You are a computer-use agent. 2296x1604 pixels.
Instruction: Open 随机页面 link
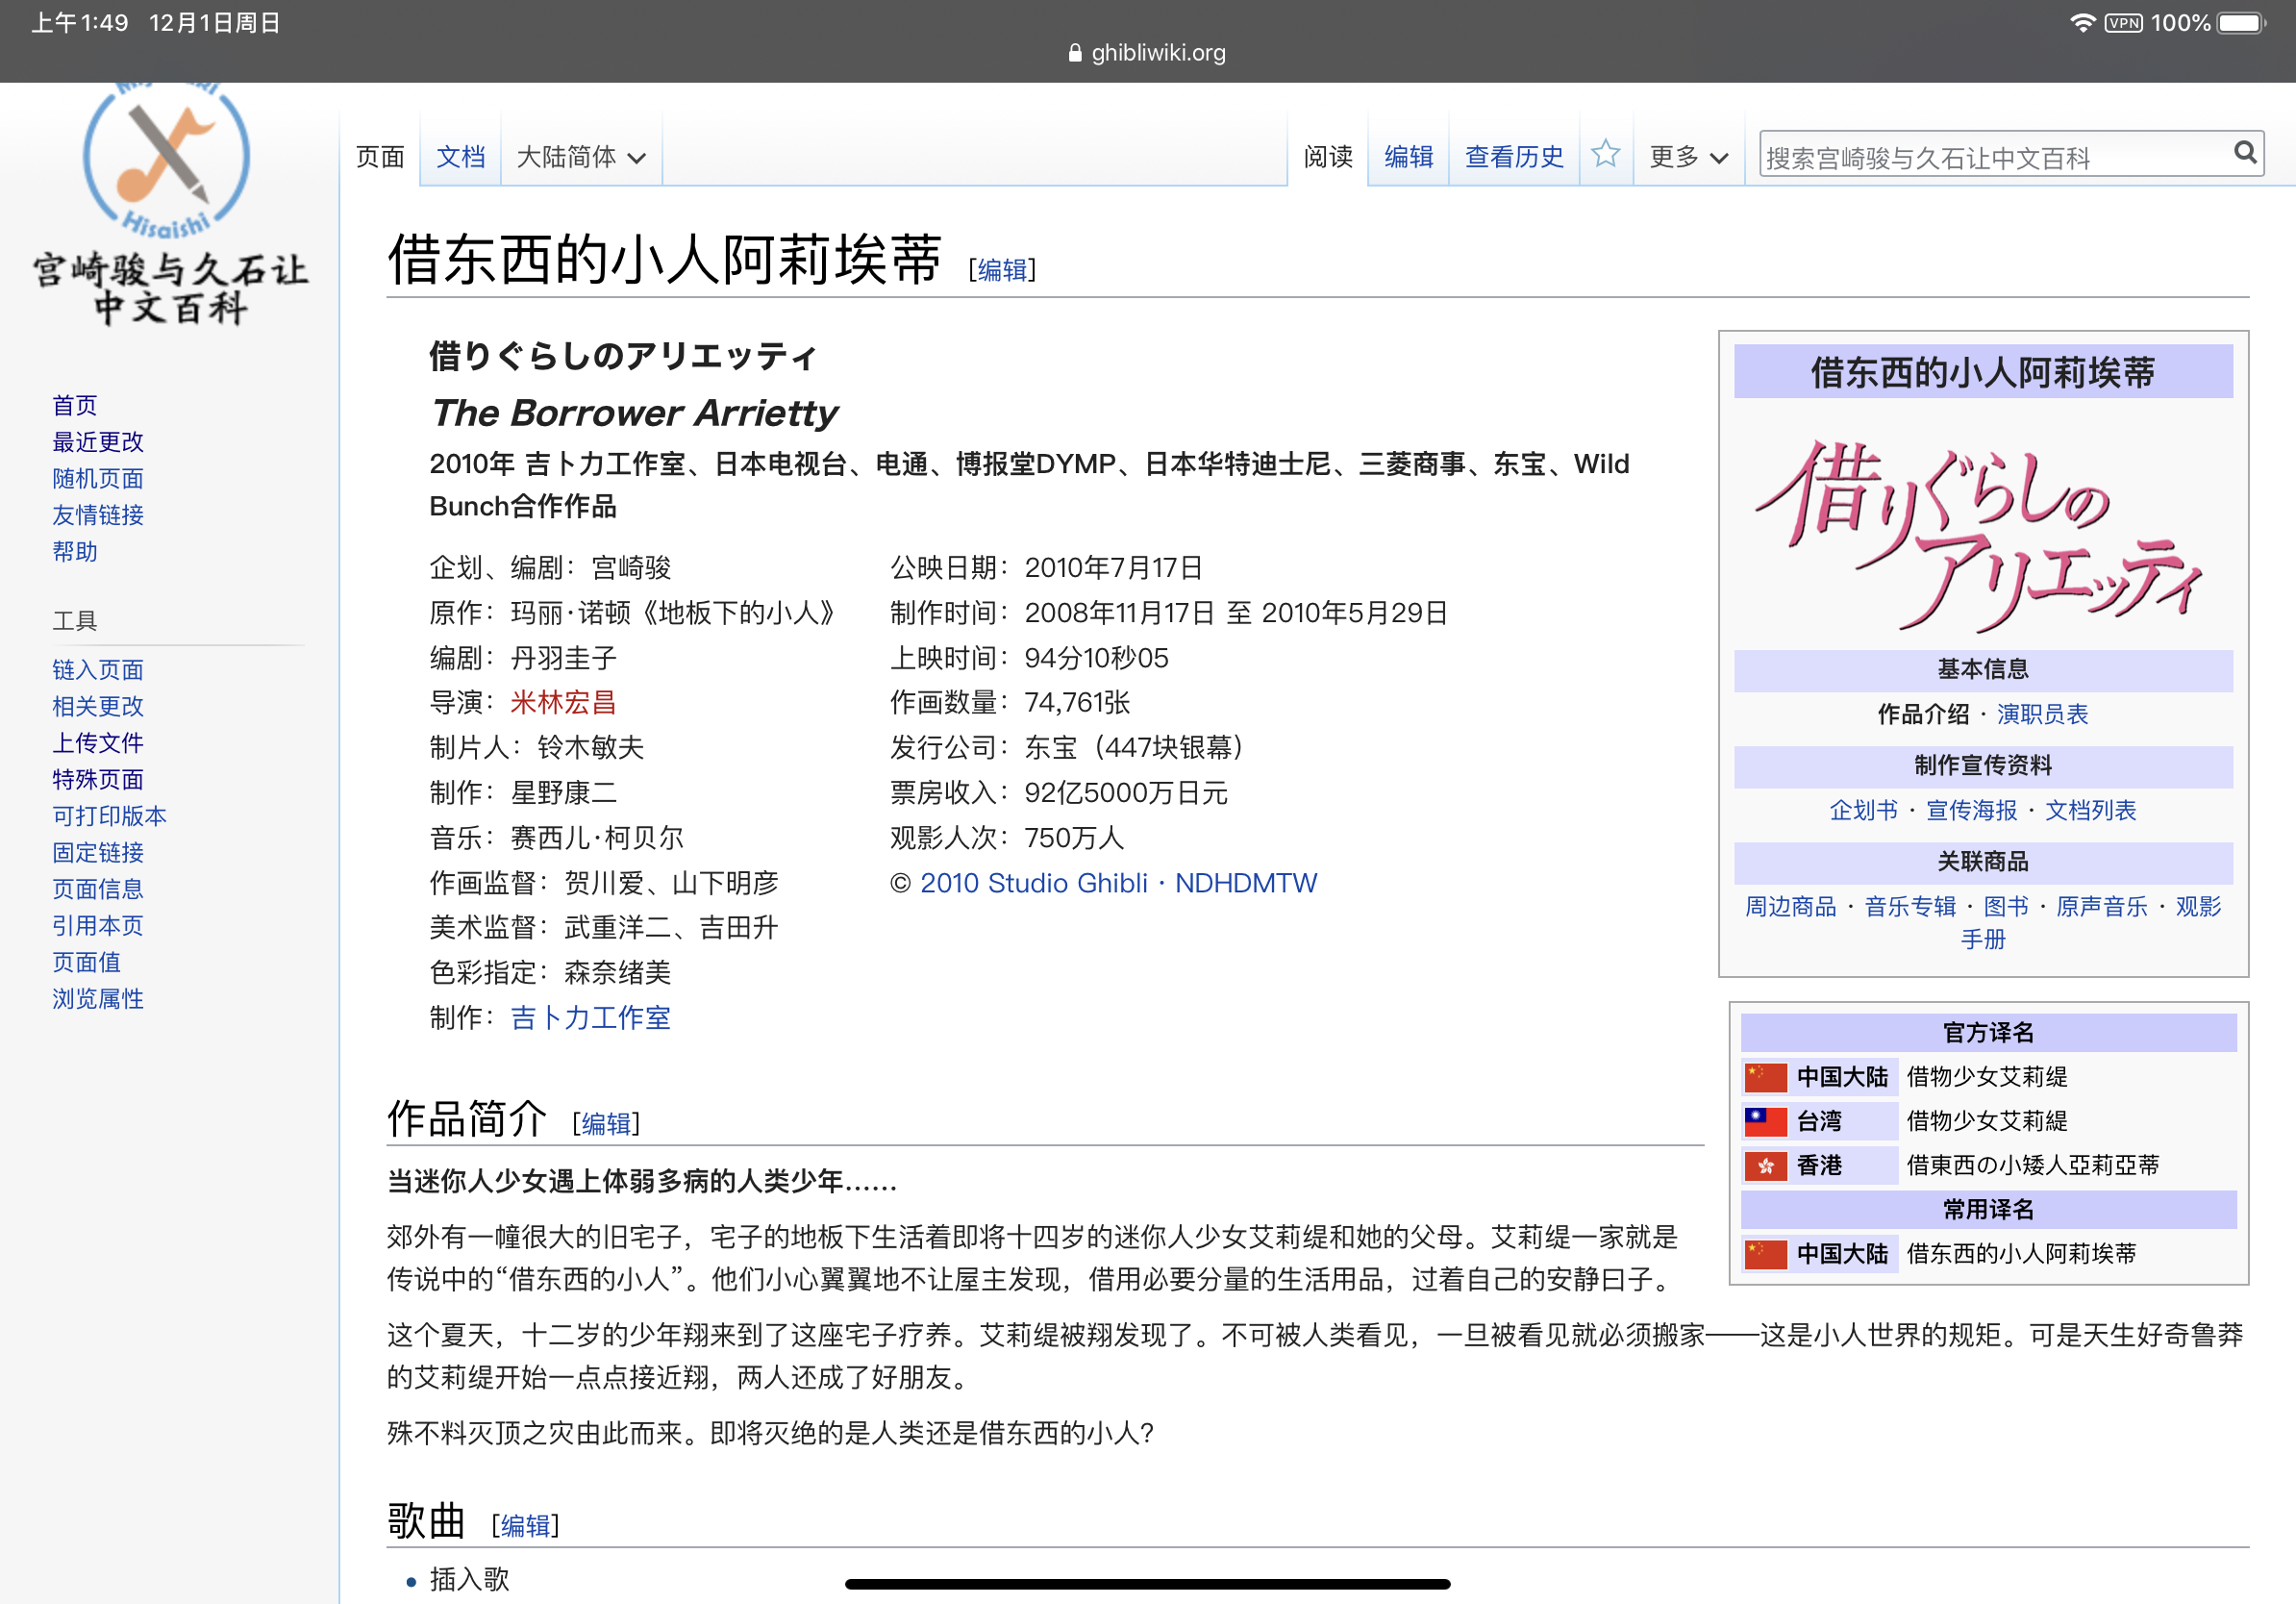tap(98, 478)
